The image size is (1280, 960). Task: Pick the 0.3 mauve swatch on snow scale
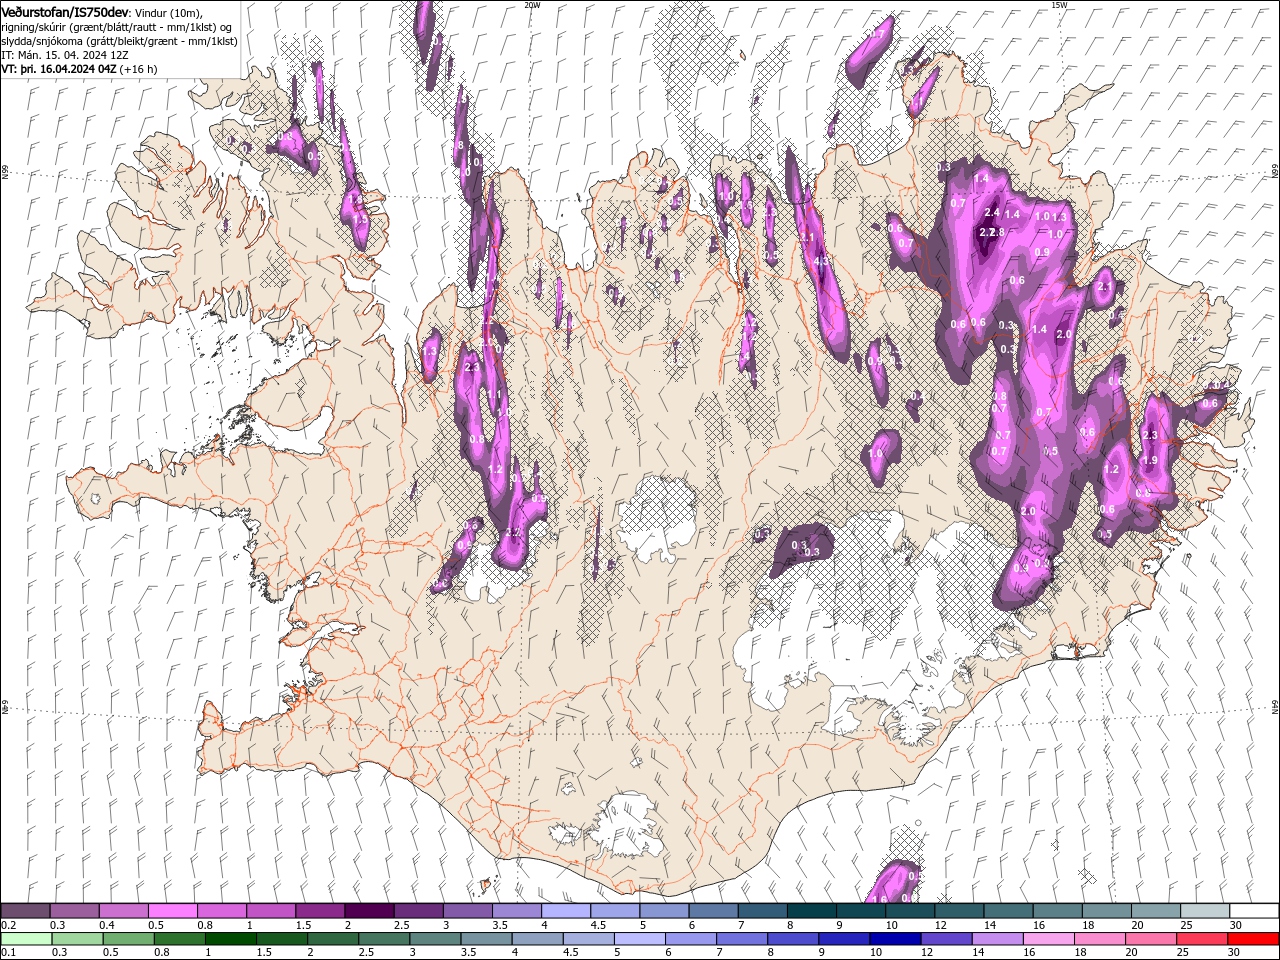point(75,911)
